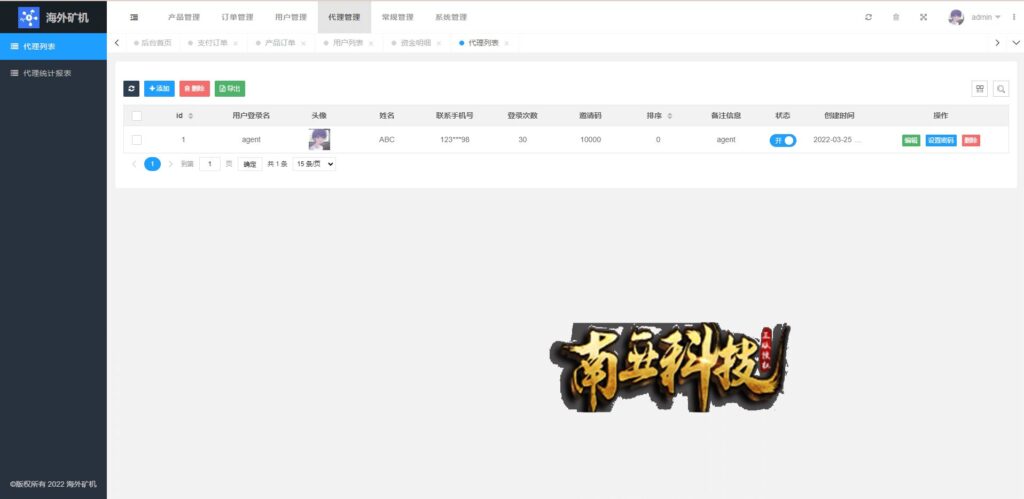Open the 订单管理 menu

[x=238, y=18]
